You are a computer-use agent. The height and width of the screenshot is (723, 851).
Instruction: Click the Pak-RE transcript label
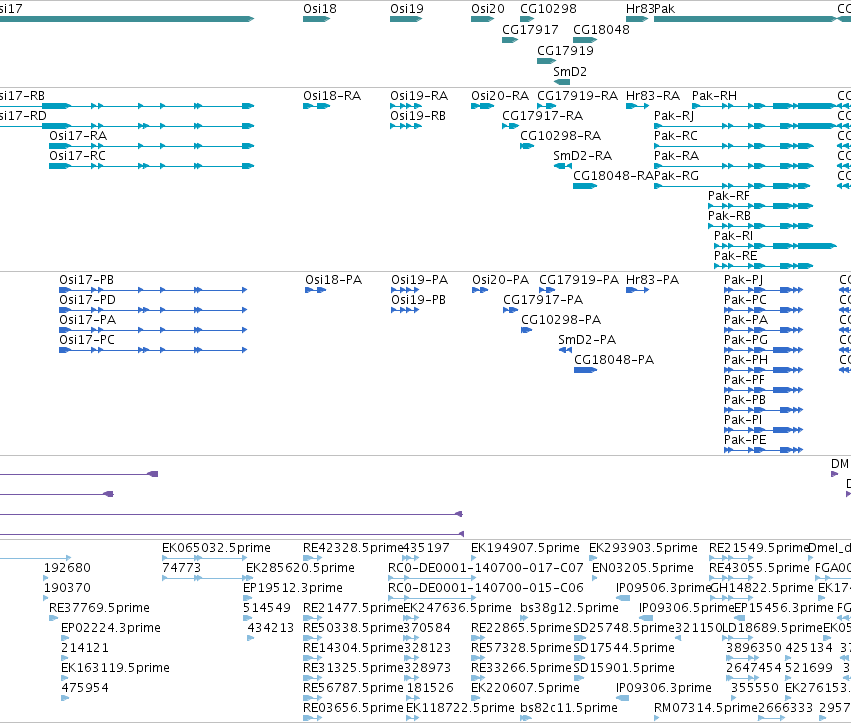pyautogui.click(x=735, y=257)
